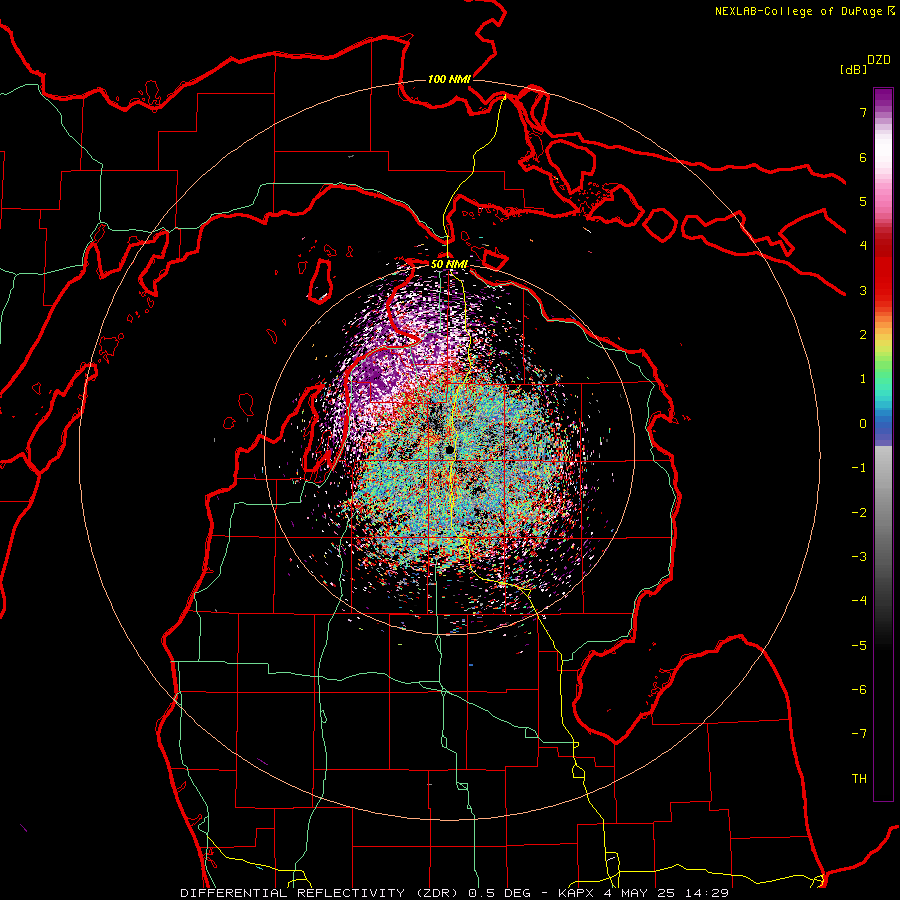The height and width of the screenshot is (900, 900).
Task: Click the -6 value on the color scale
Action: coord(859,690)
